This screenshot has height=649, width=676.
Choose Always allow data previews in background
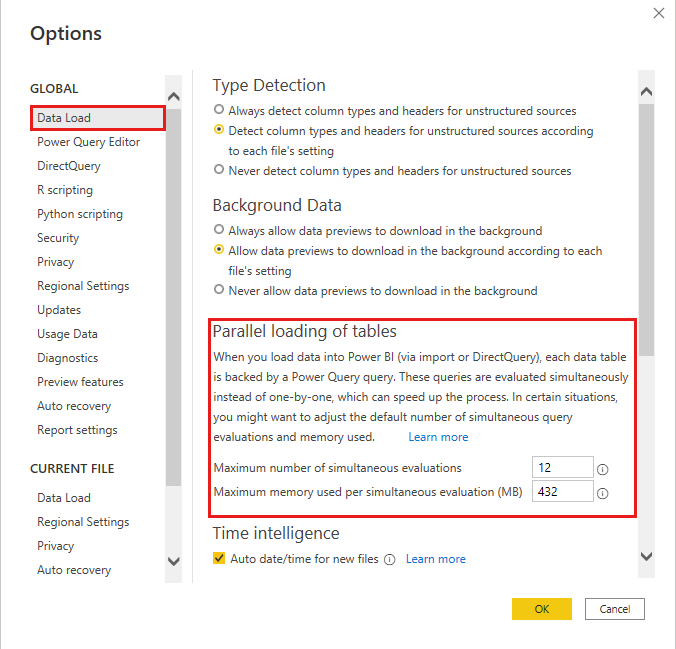pyautogui.click(x=219, y=231)
